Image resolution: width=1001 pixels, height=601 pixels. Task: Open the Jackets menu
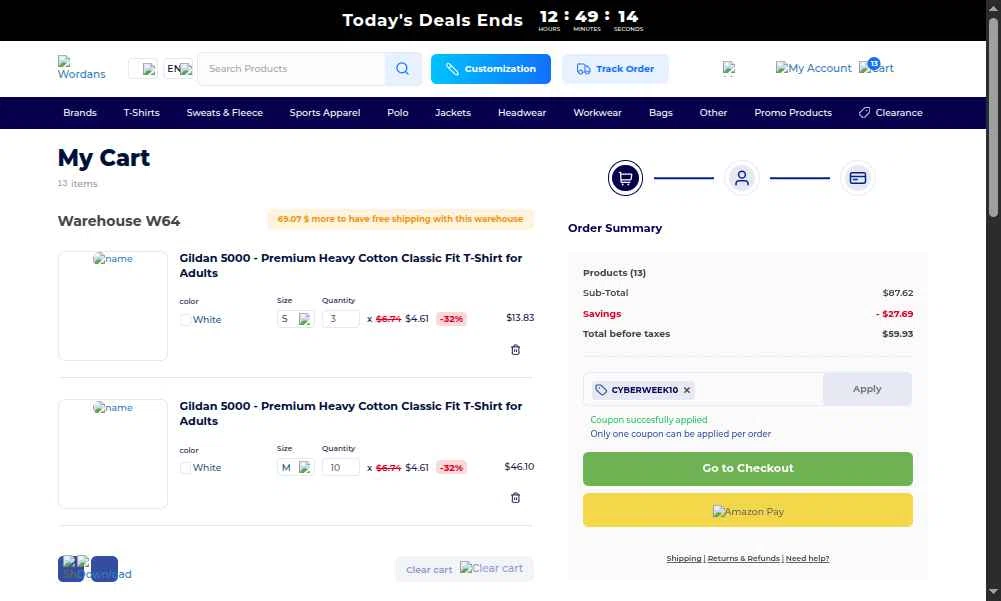coord(453,113)
